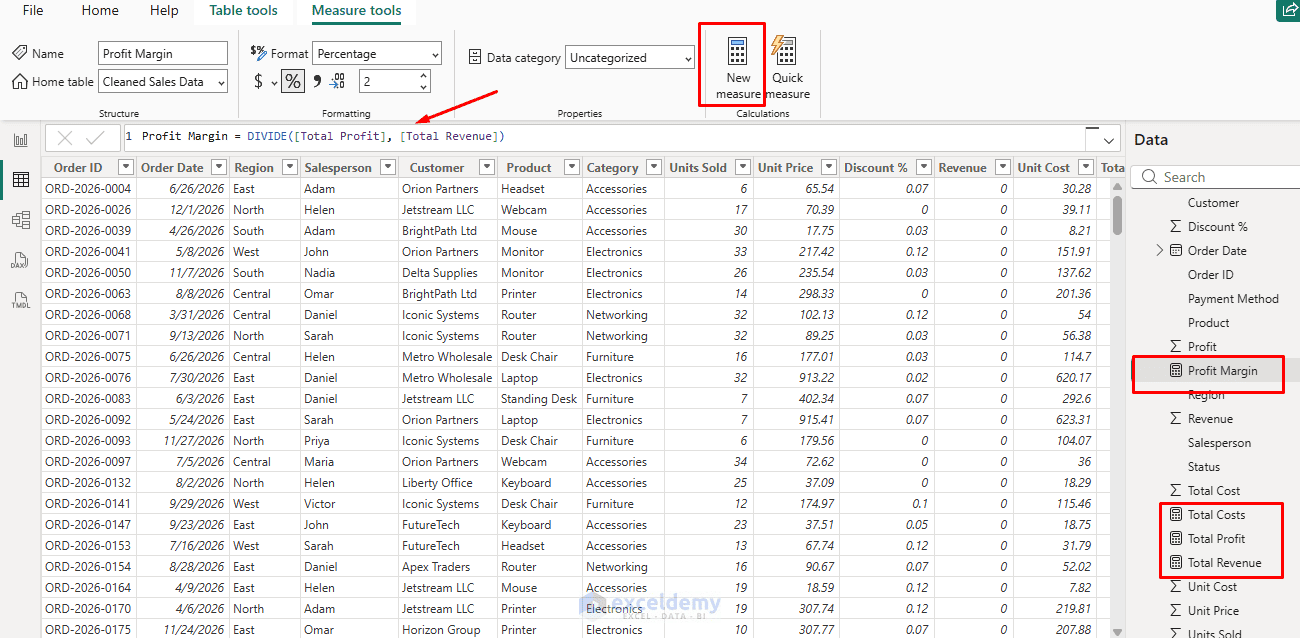The image size is (1300, 638).
Task: Click the Quick measure icon
Action: point(785,52)
